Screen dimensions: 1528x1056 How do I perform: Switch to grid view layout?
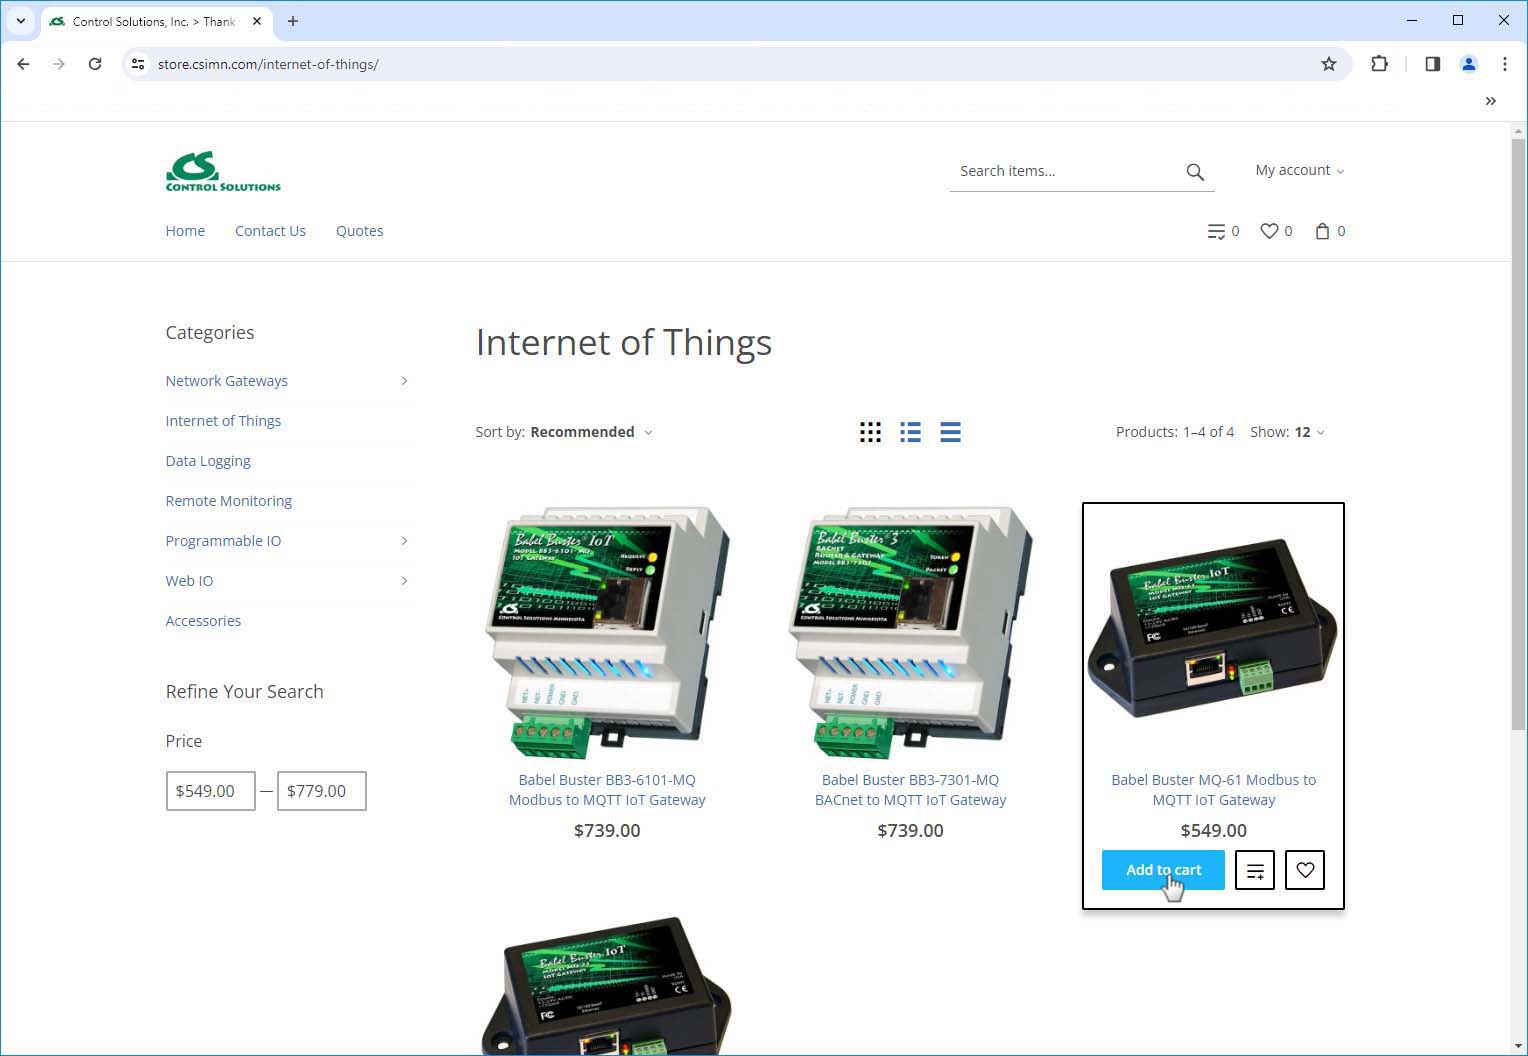(870, 432)
